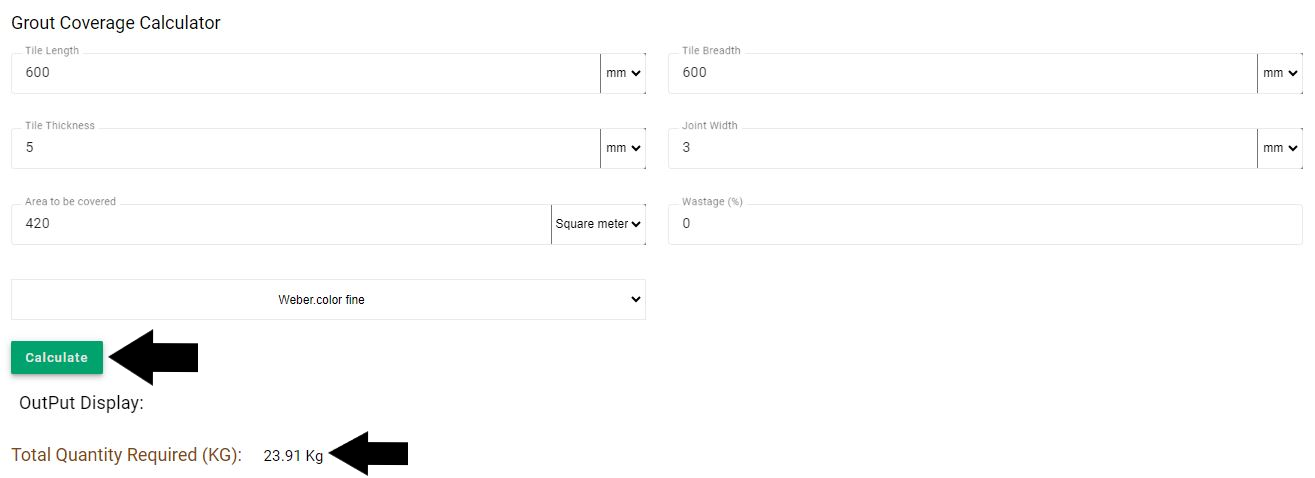The width and height of the screenshot is (1315, 478).
Task: Focus the Tile Breadth value field
Action: point(962,73)
